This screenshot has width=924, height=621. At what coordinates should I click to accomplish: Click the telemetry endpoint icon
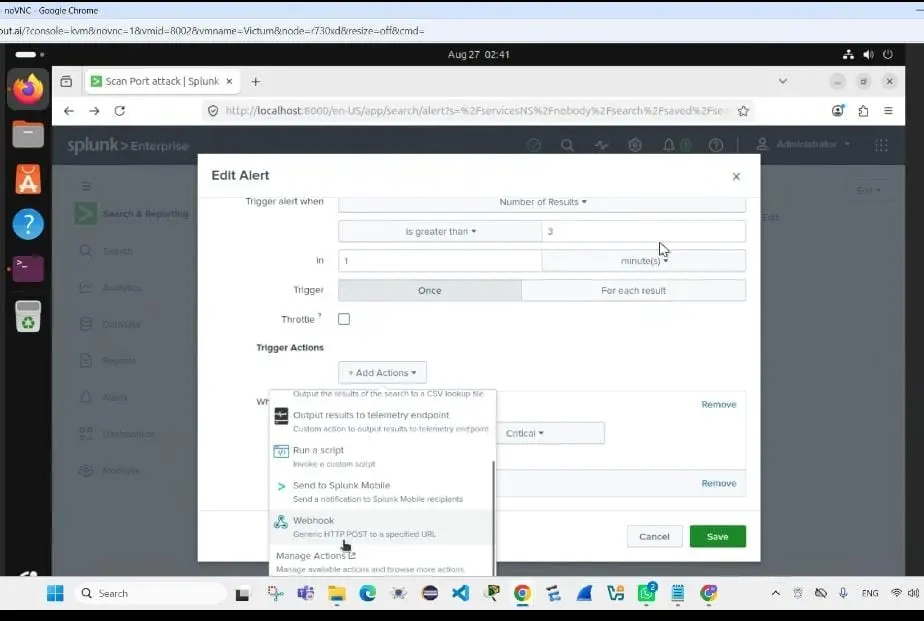(x=281, y=416)
